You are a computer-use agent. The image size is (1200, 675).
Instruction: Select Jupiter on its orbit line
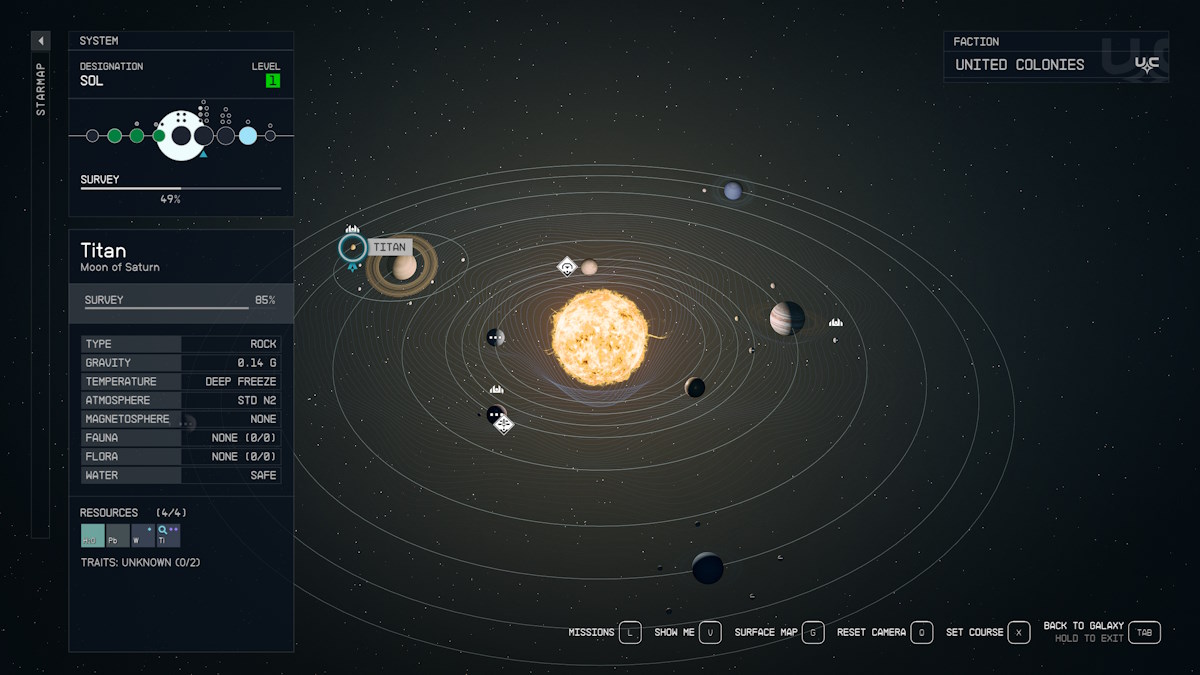787,319
